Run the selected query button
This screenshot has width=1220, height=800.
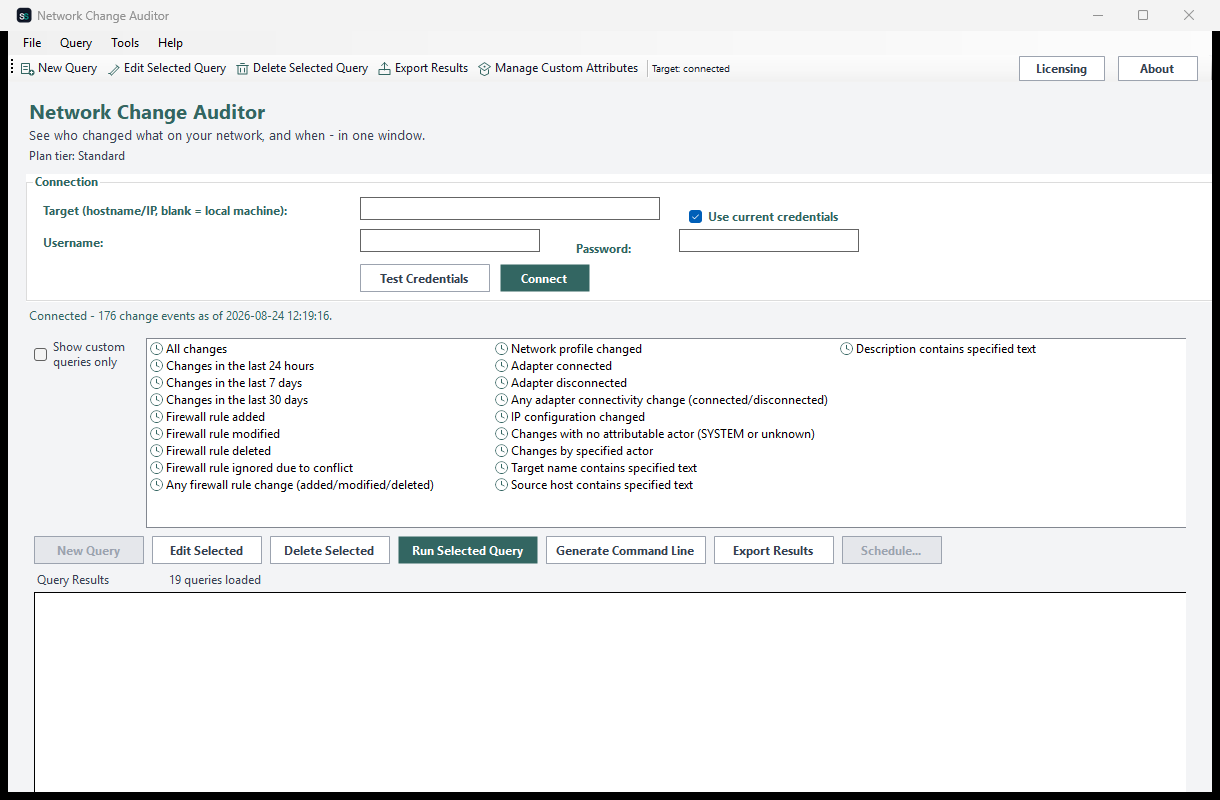(x=467, y=550)
